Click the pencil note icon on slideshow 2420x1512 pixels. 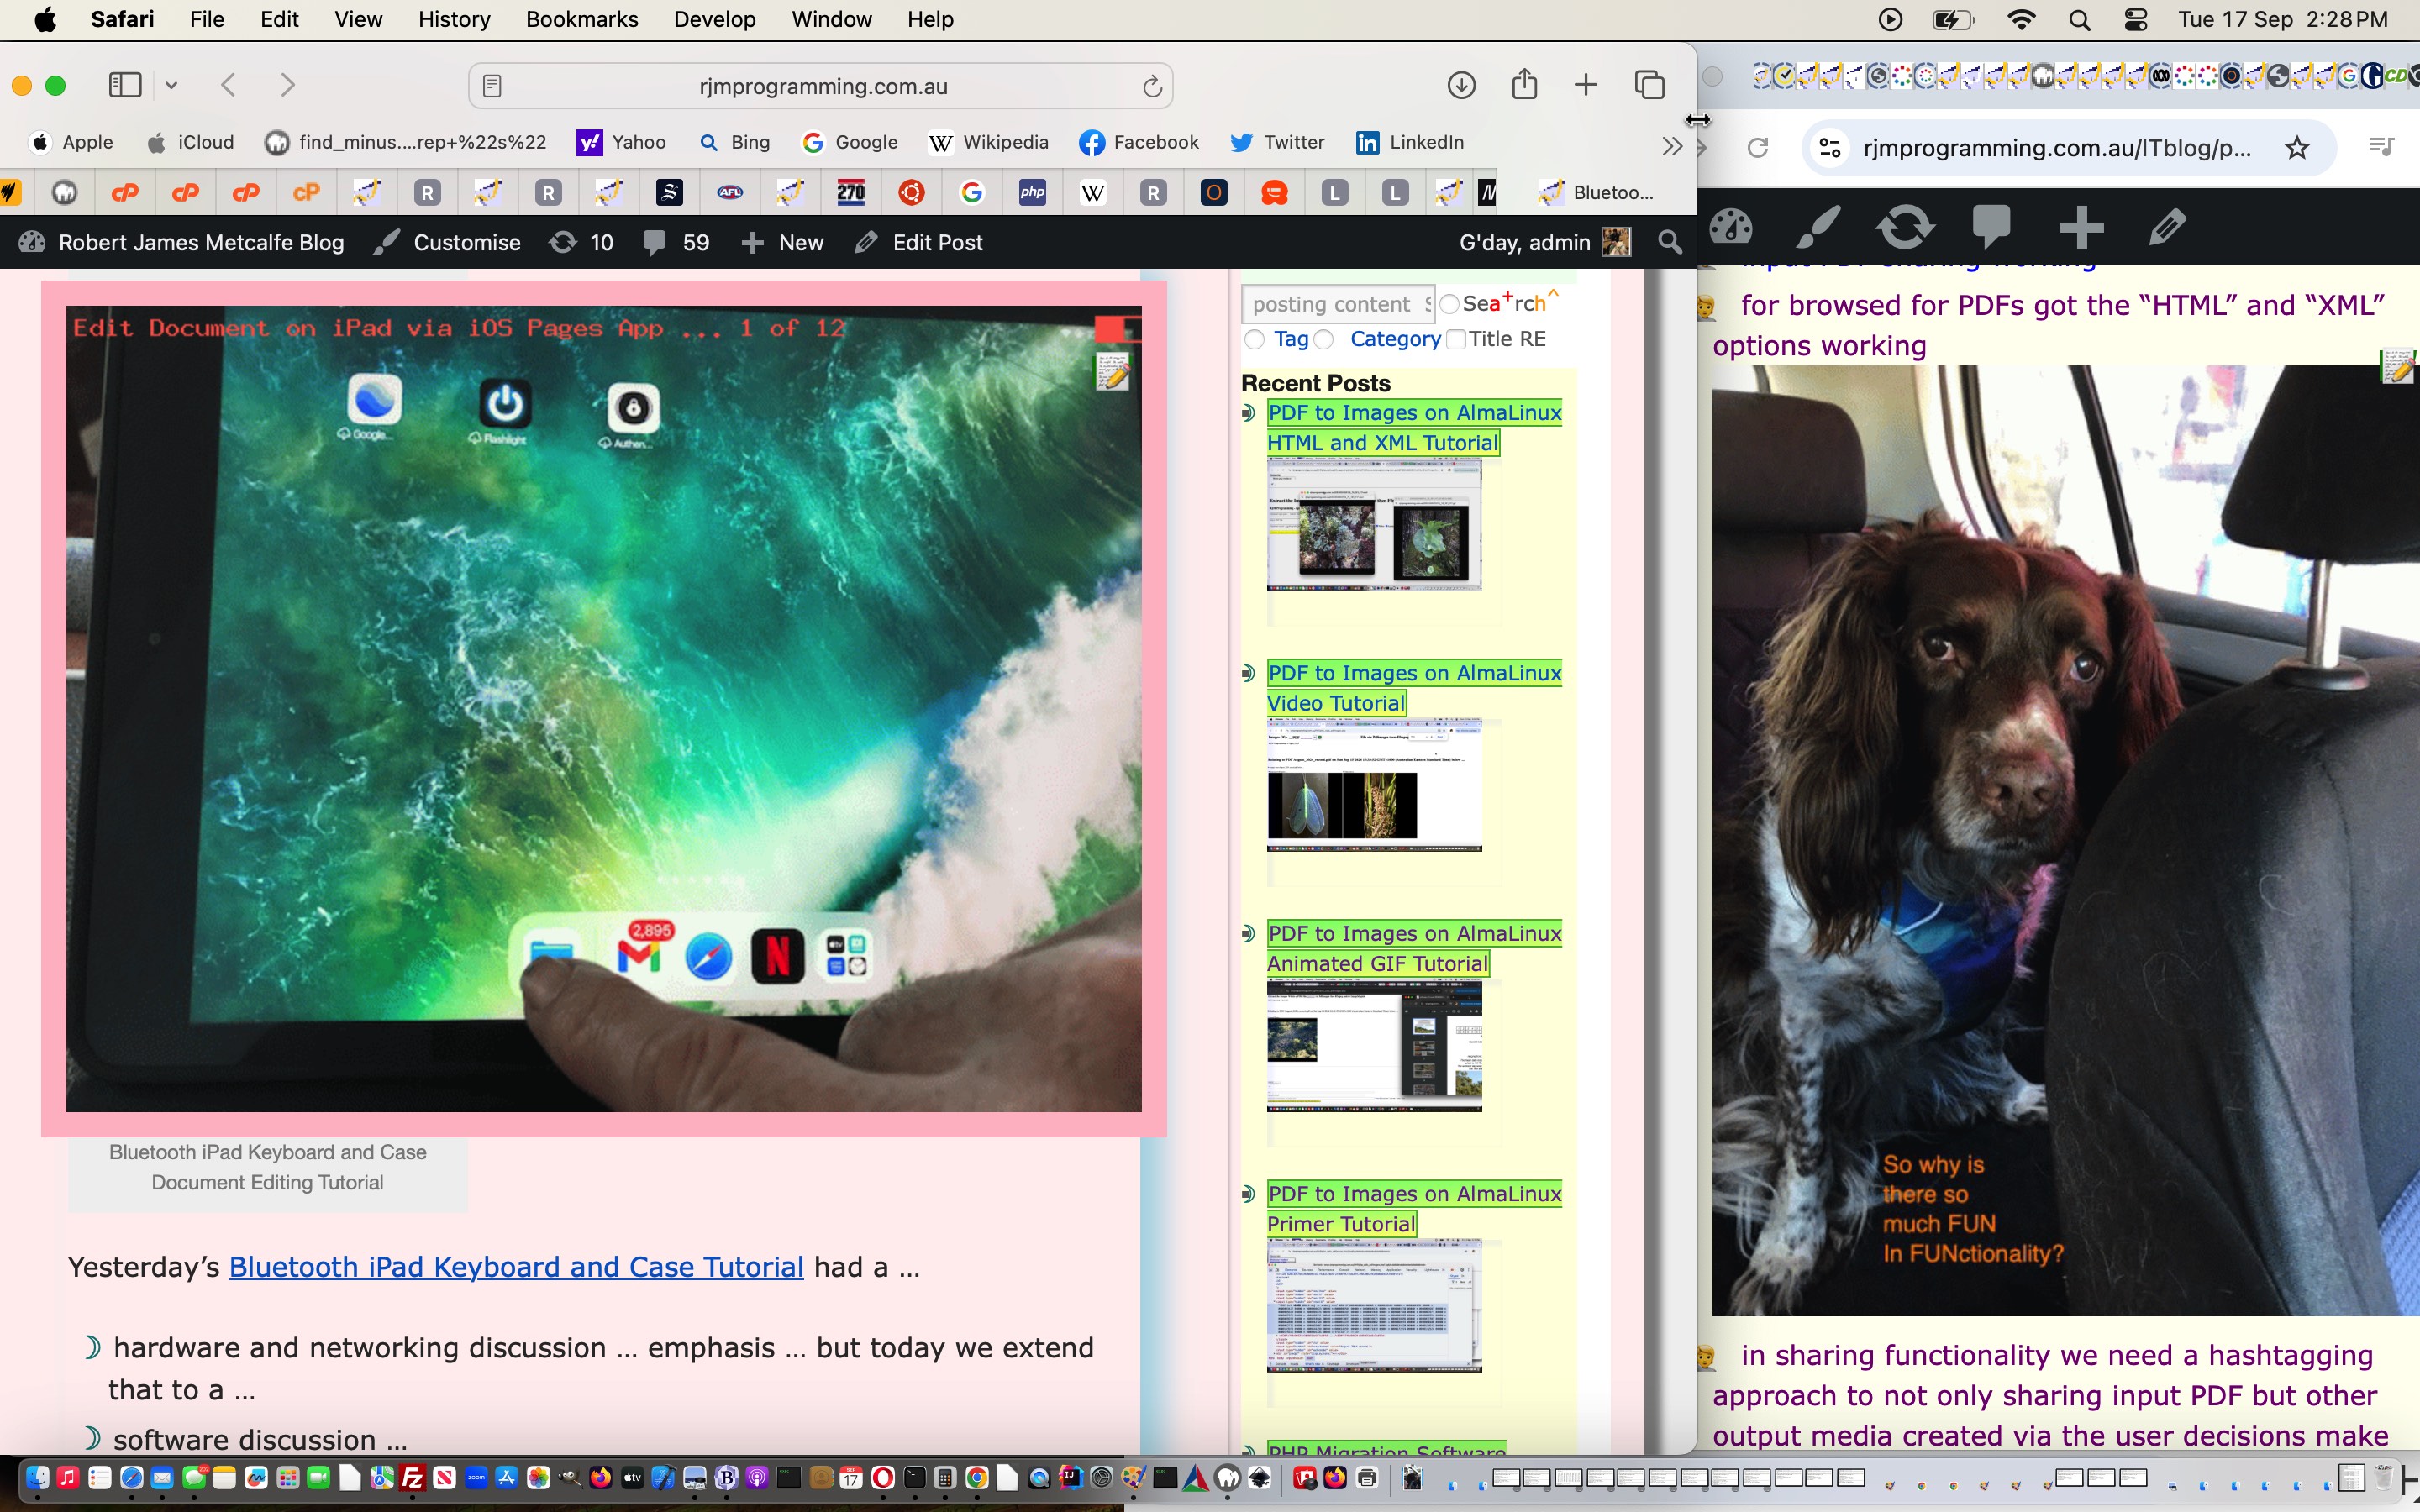(x=1113, y=372)
